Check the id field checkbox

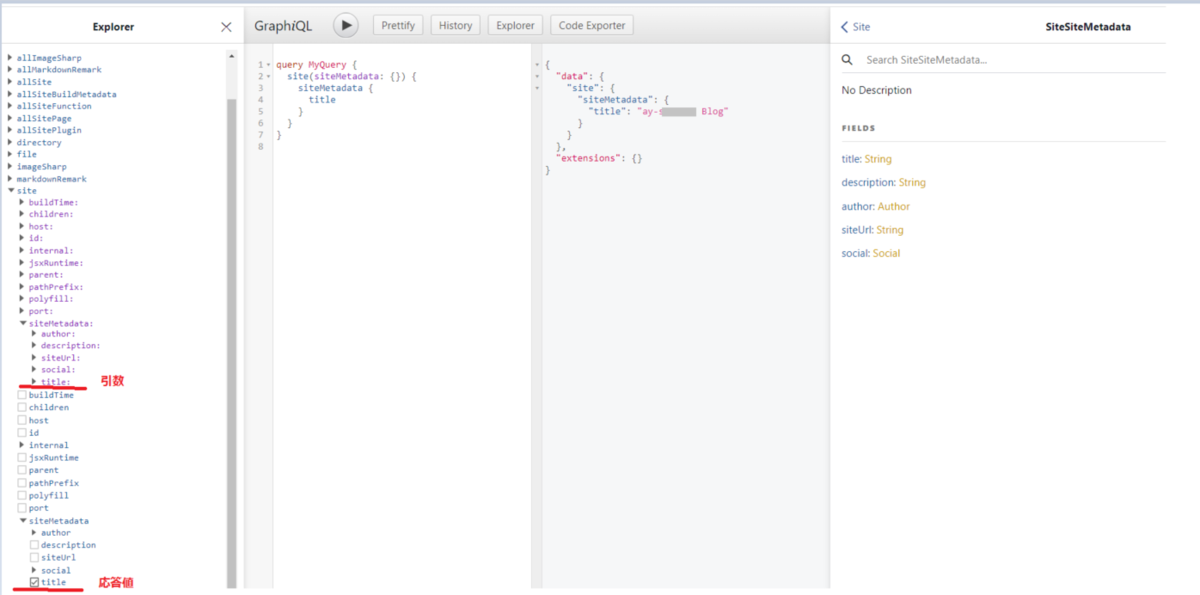[x=22, y=433]
